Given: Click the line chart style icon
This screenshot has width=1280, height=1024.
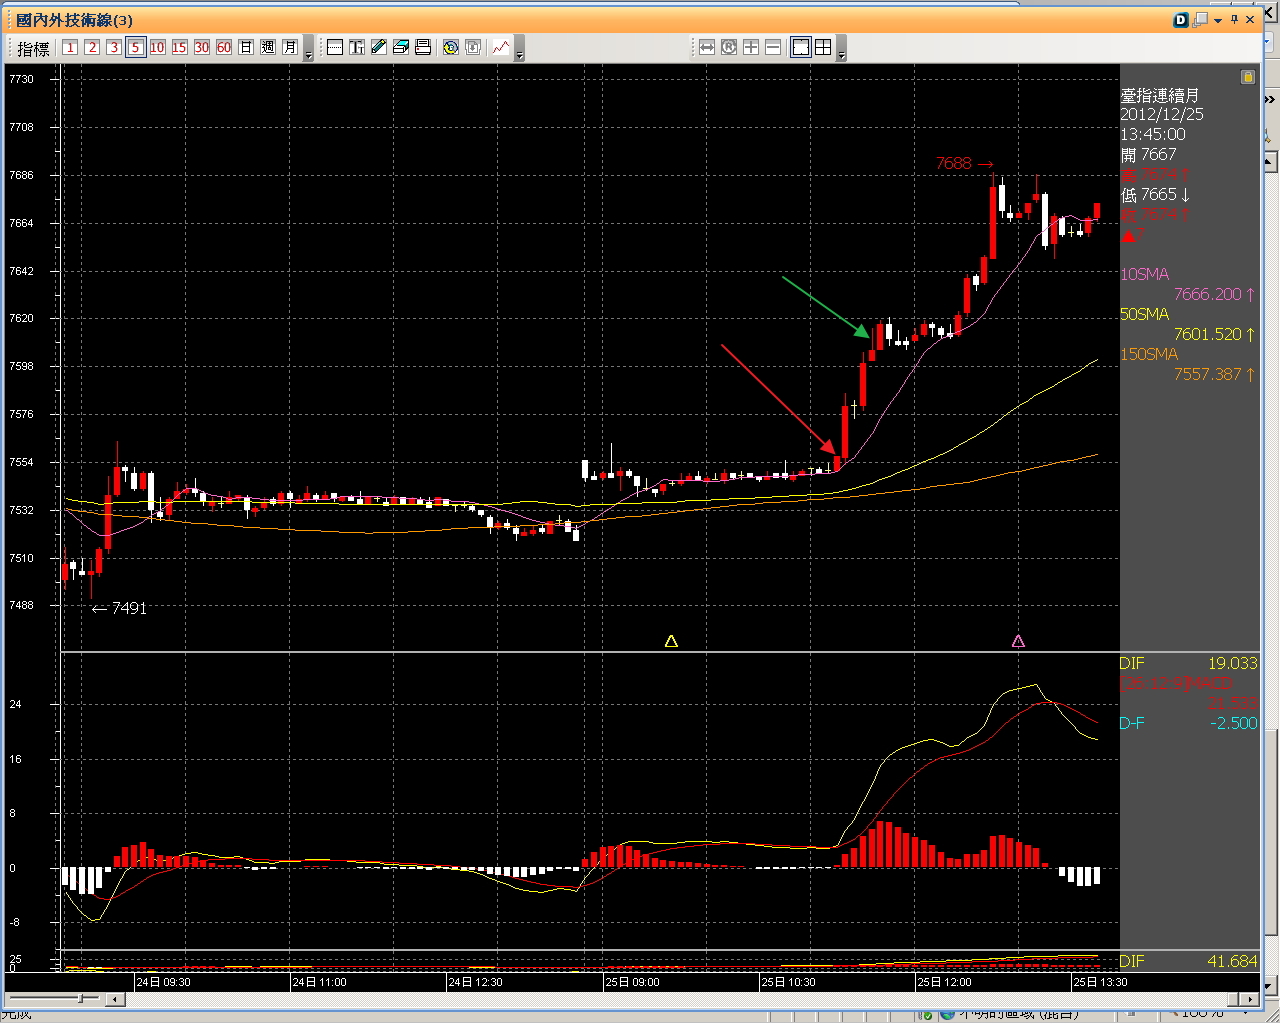Looking at the screenshot, I should 501,47.
